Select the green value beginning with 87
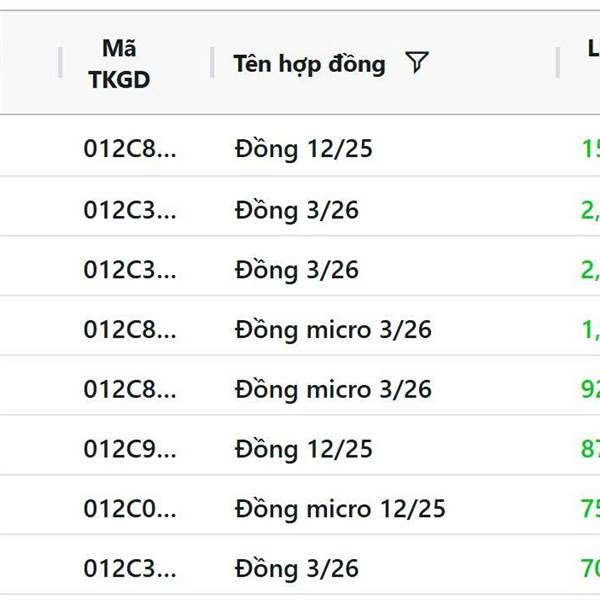This screenshot has width=600, height=600. 590,449
